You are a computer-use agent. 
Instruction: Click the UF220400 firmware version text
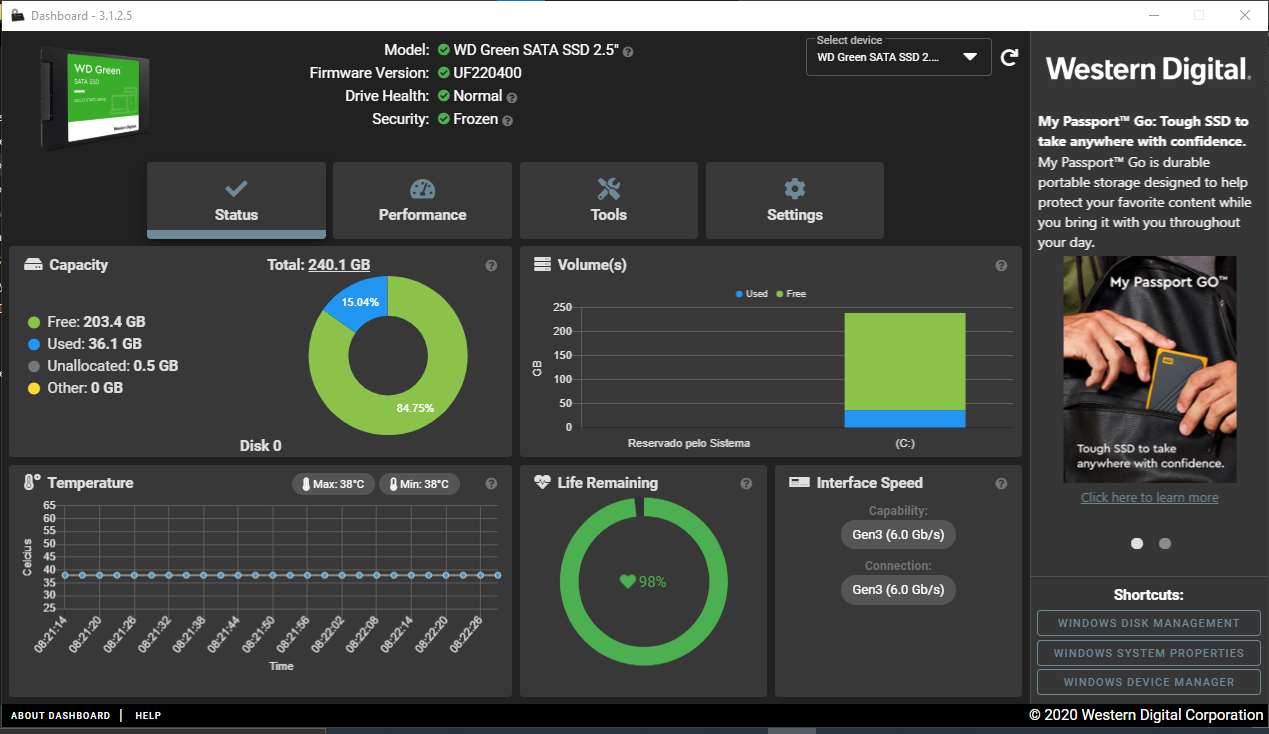pyautogui.click(x=487, y=73)
